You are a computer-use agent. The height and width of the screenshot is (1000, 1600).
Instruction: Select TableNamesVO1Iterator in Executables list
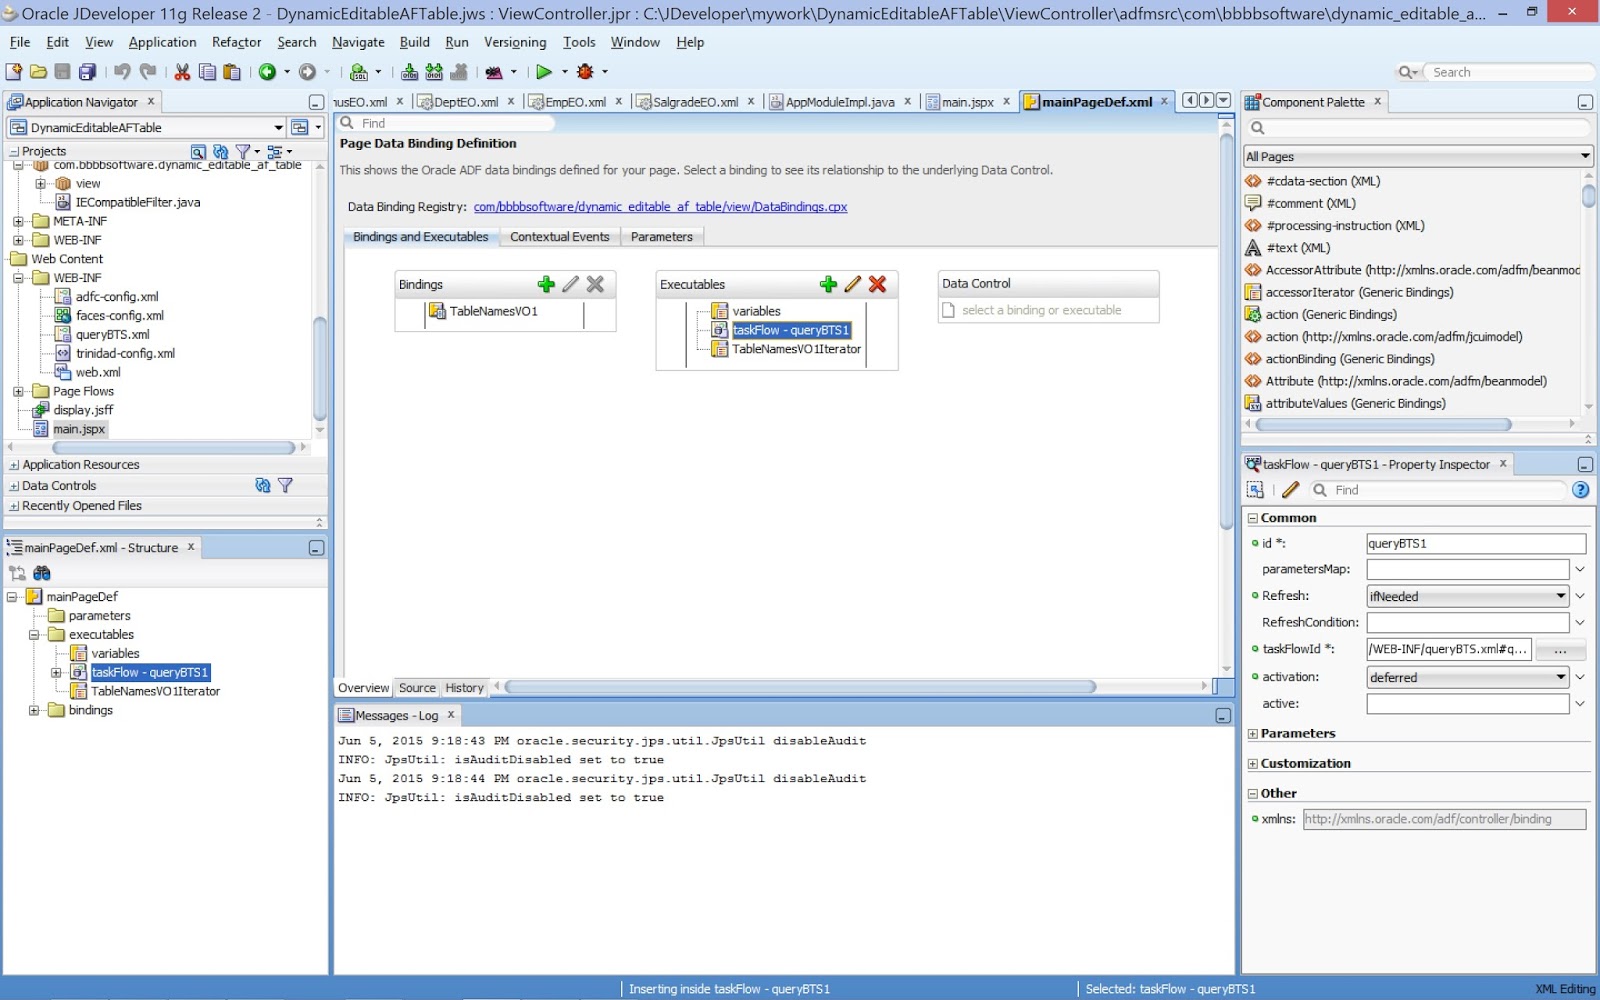(x=796, y=349)
